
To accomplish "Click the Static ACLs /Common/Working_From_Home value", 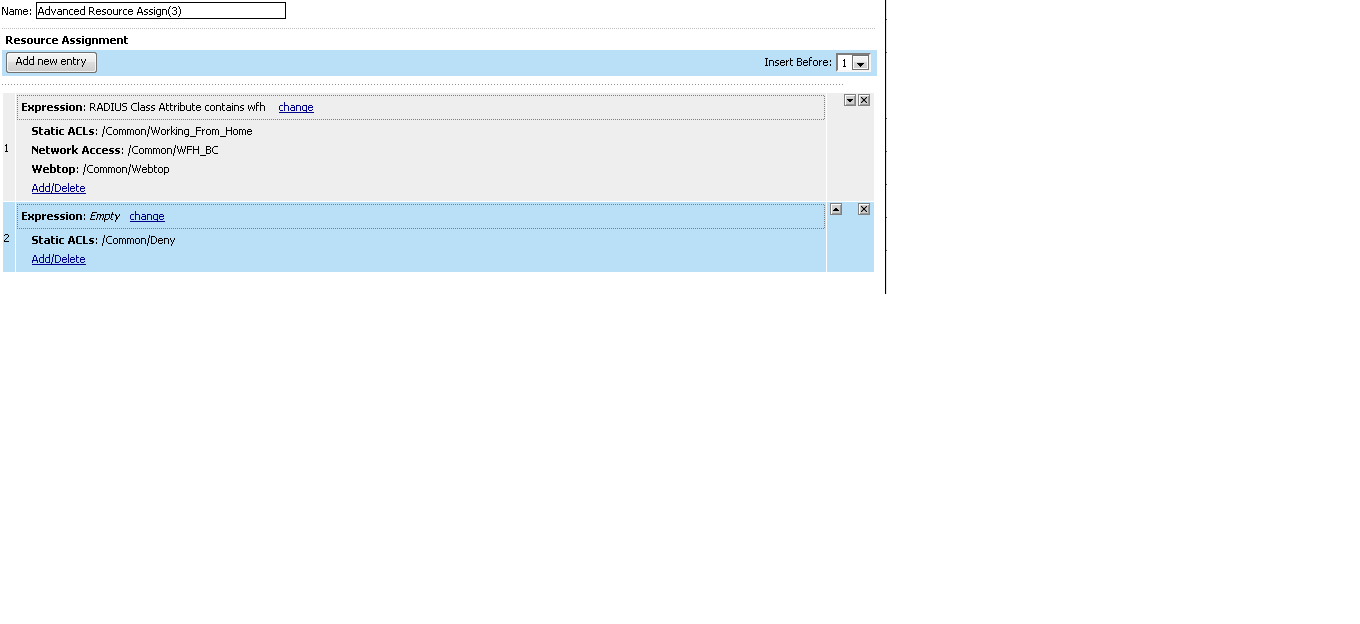I will coord(180,130).
